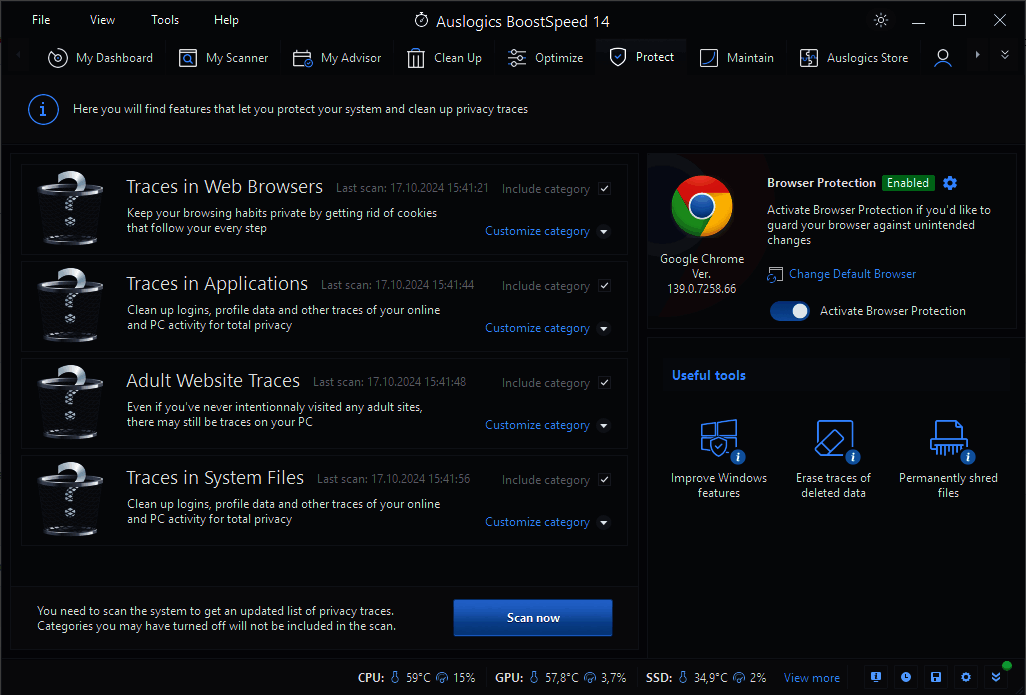Uncheck Include category for Adult Website Traces
Image resolution: width=1026 pixels, height=695 pixels.
coord(604,383)
